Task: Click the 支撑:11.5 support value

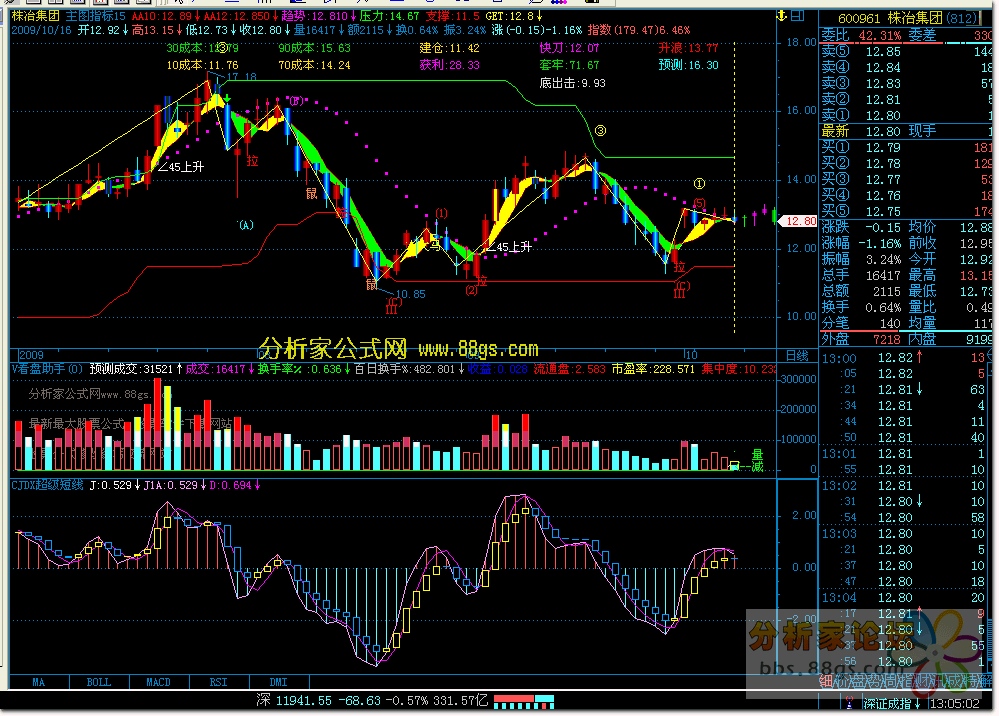Action: (x=452, y=16)
